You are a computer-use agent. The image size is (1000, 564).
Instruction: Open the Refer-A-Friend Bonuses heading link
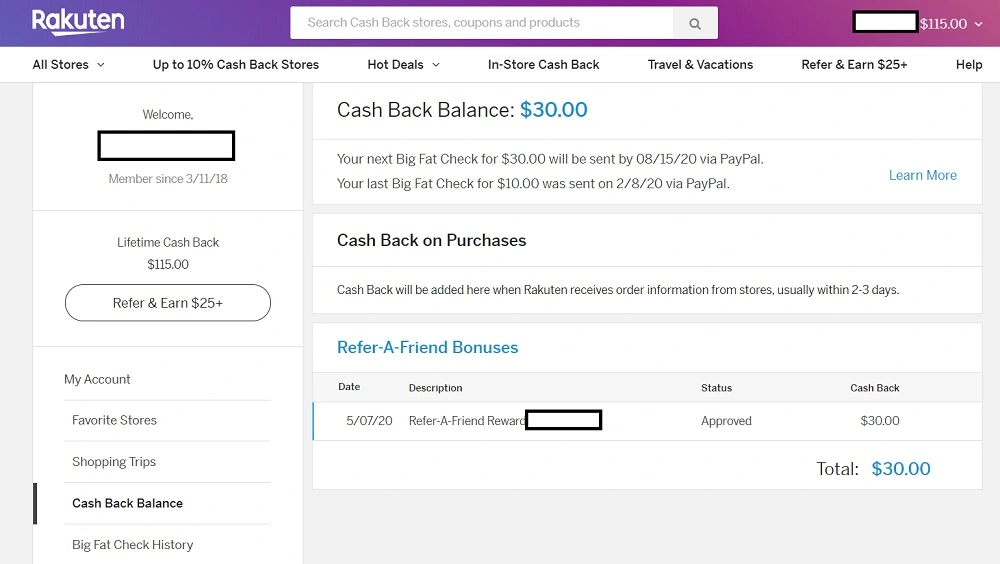(x=427, y=347)
